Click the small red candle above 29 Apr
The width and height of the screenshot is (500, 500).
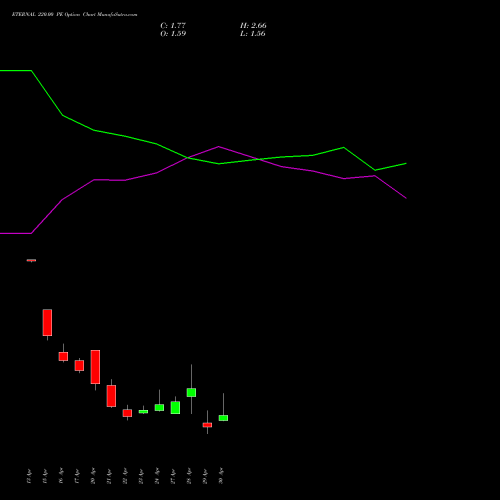pyautogui.click(x=207, y=425)
